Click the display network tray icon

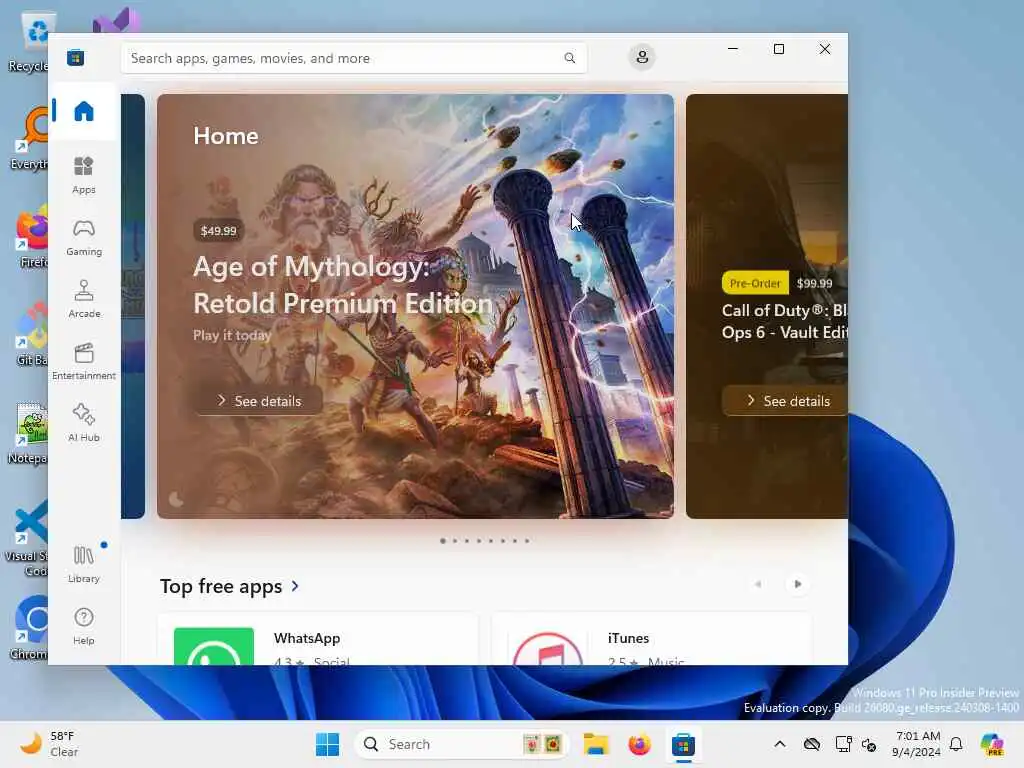843,744
